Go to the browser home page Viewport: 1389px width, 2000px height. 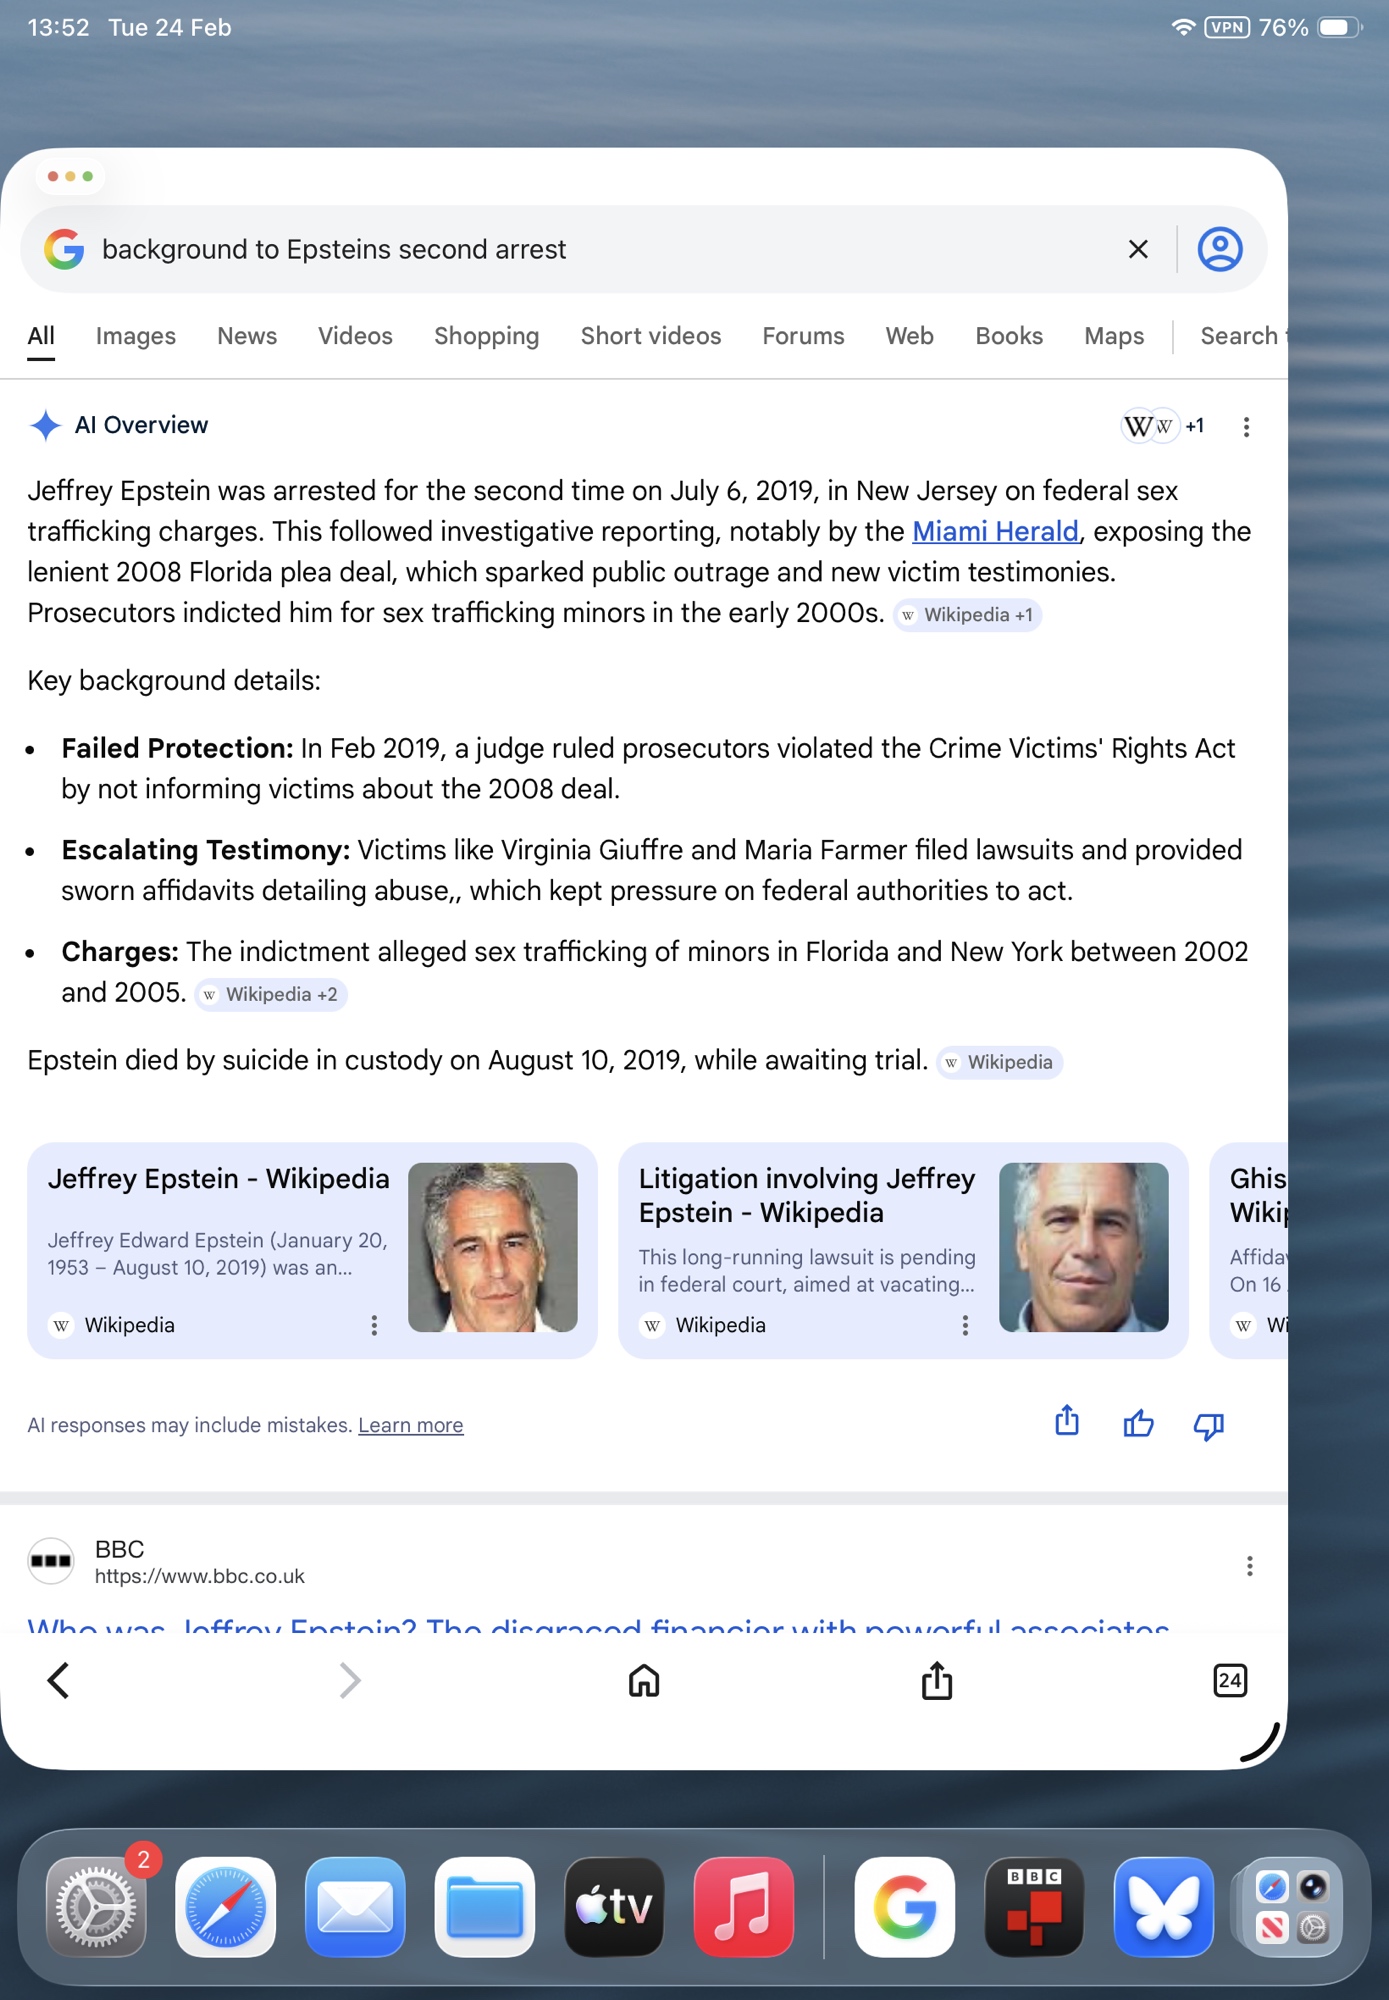tap(644, 1681)
